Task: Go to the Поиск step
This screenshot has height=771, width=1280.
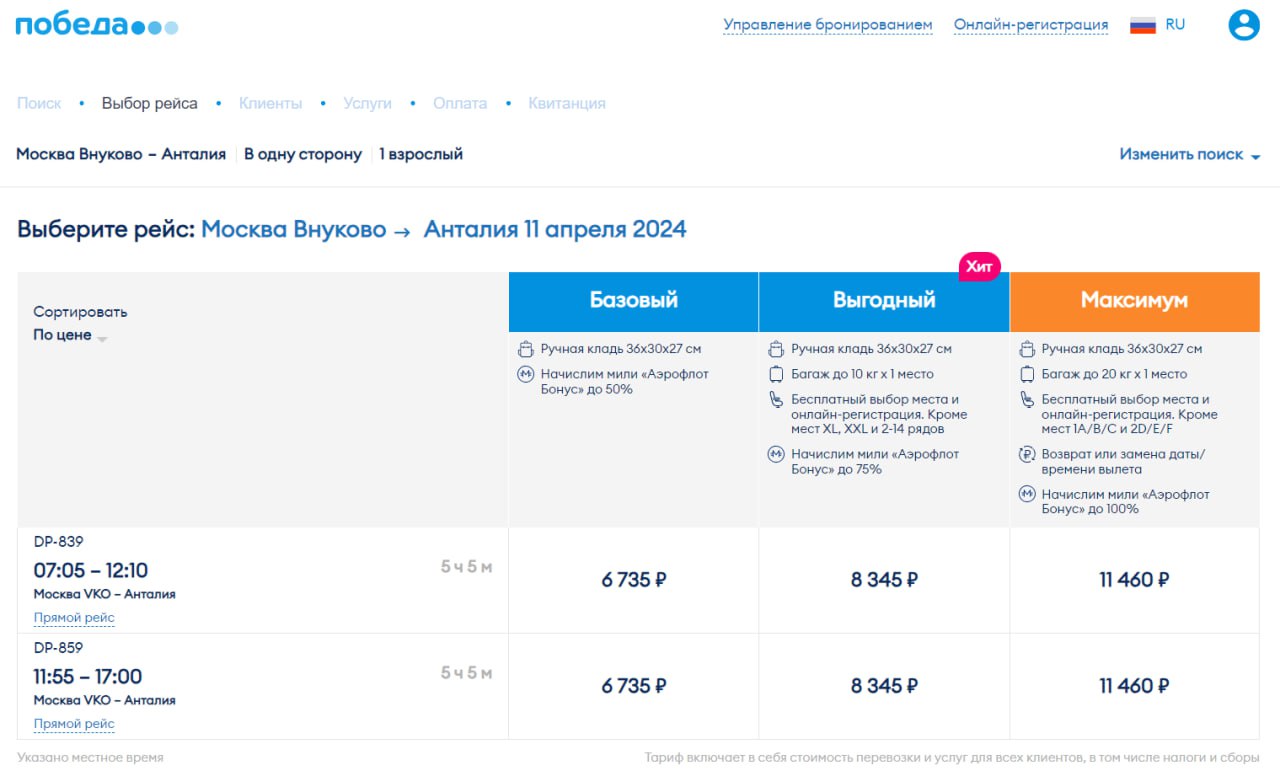Action: pyautogui.click(x=39, y=103)
